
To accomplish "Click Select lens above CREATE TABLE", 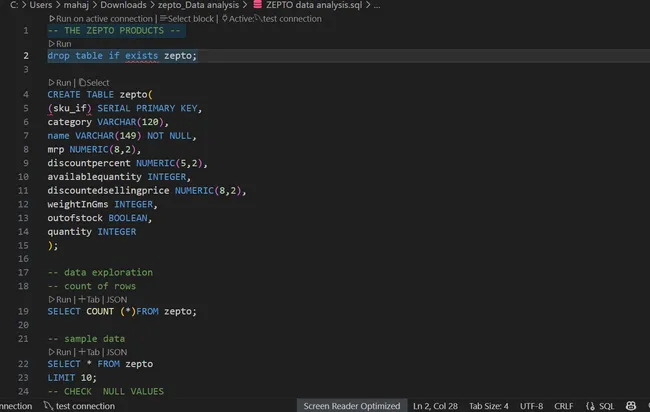I will 94,82.
